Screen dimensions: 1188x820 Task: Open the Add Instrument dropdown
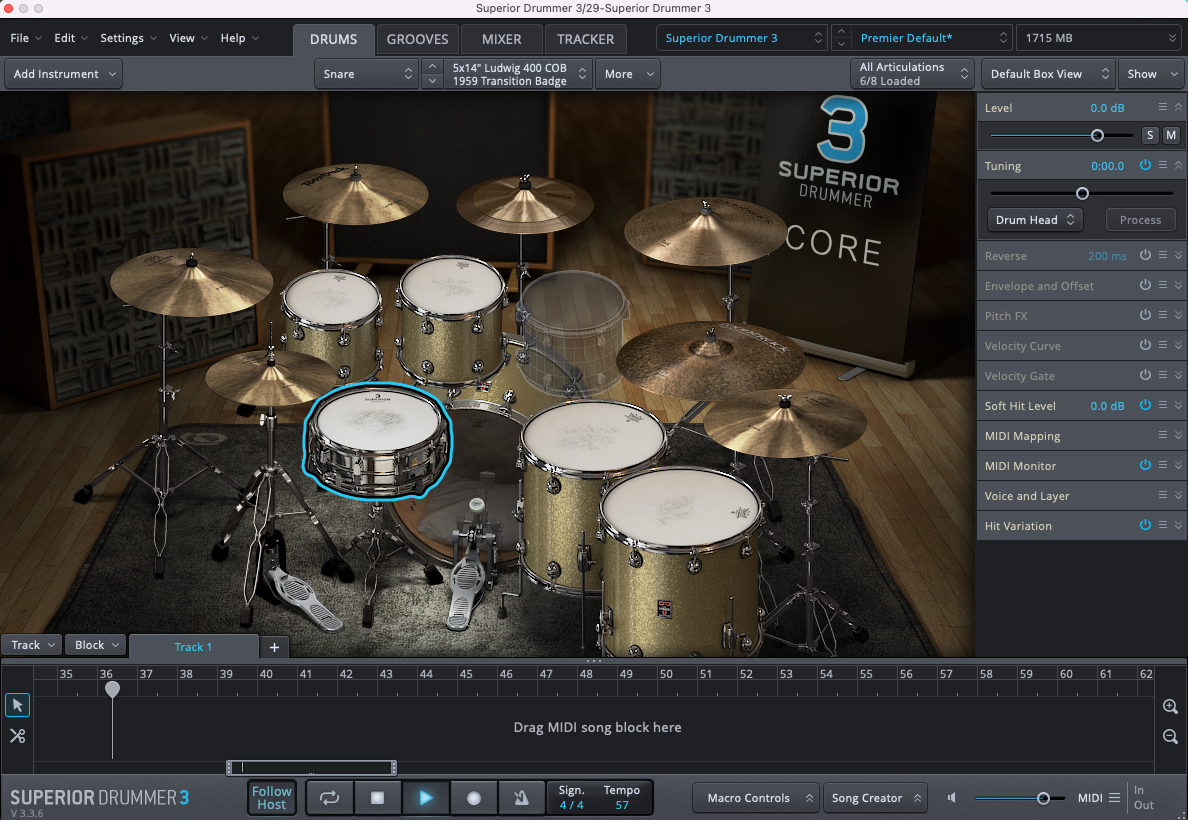pos(64,74)
